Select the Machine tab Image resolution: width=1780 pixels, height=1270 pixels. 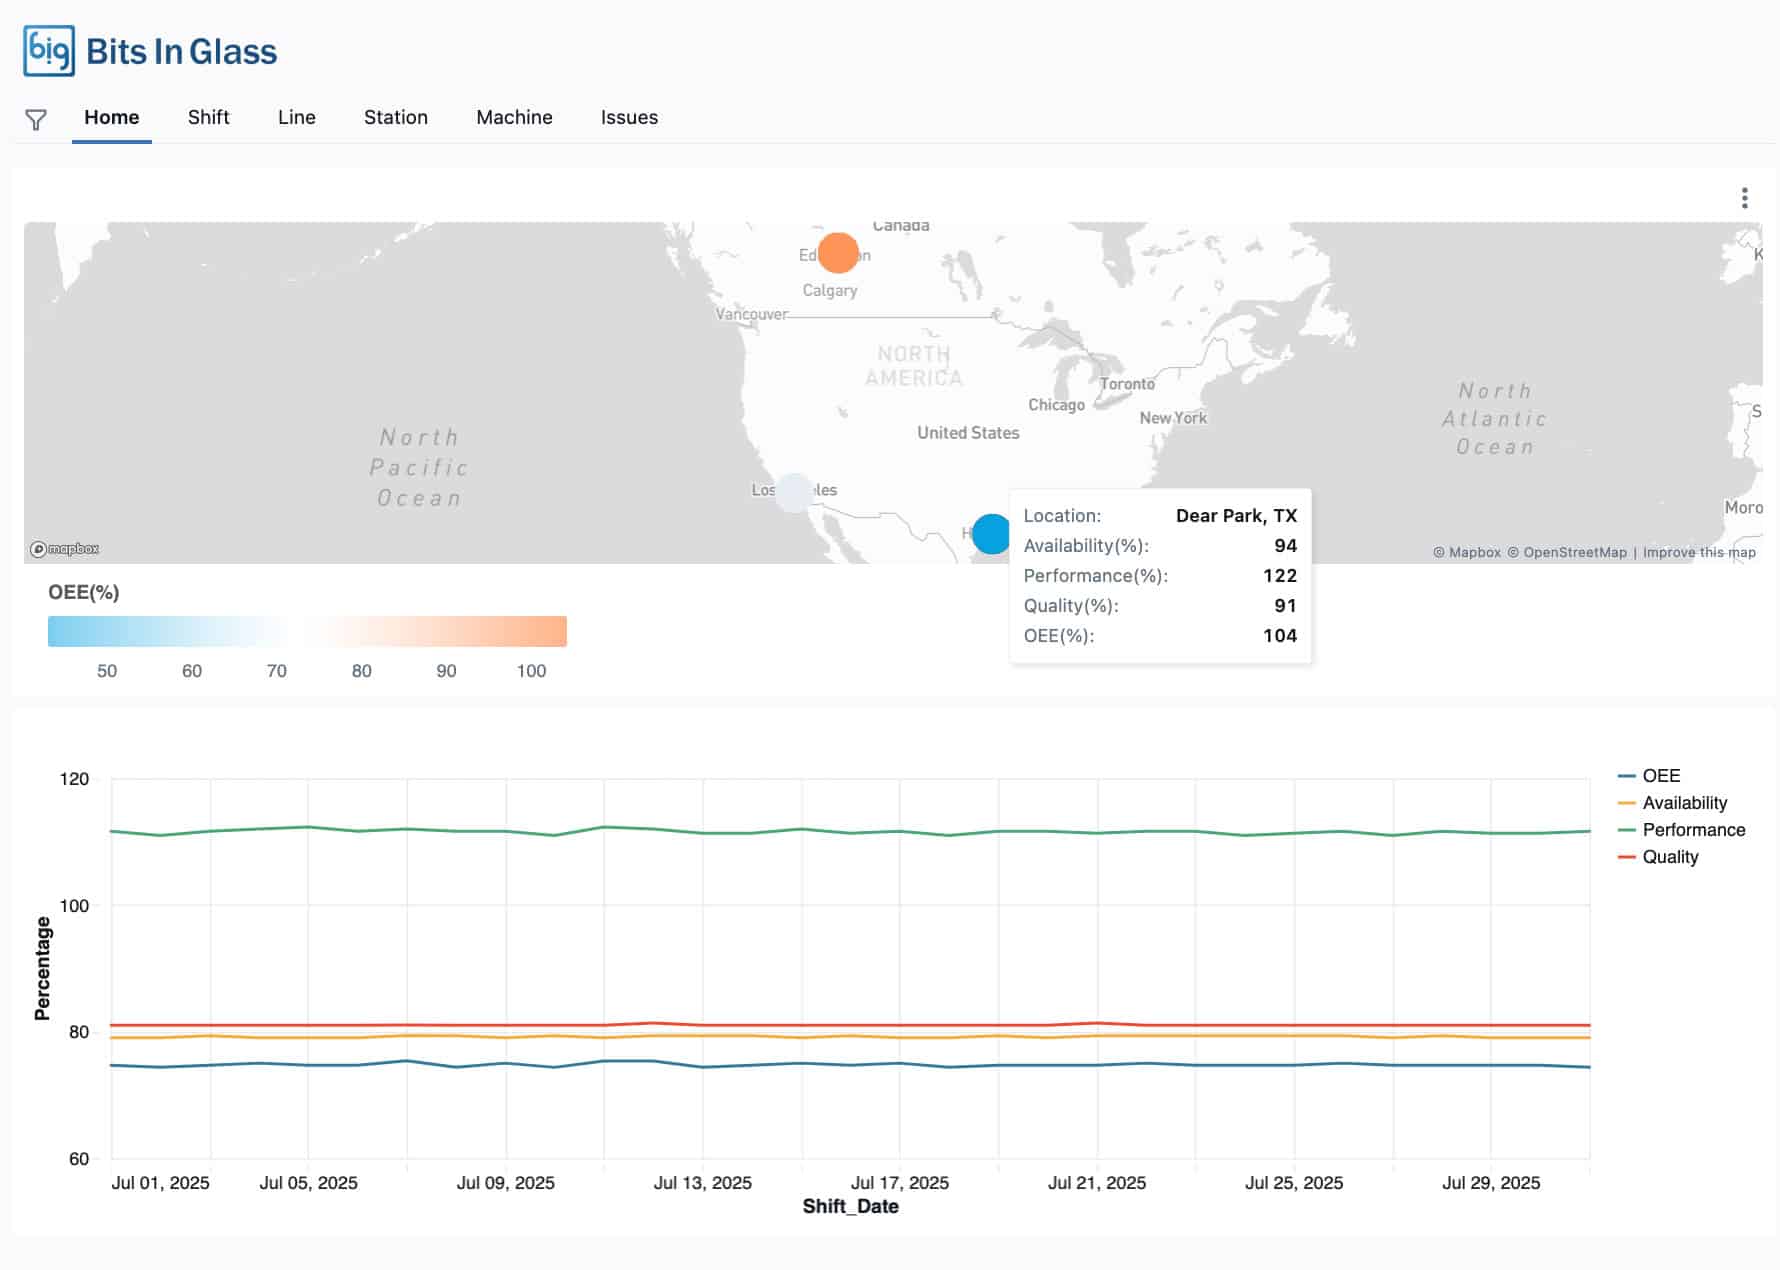coord(514,117)
